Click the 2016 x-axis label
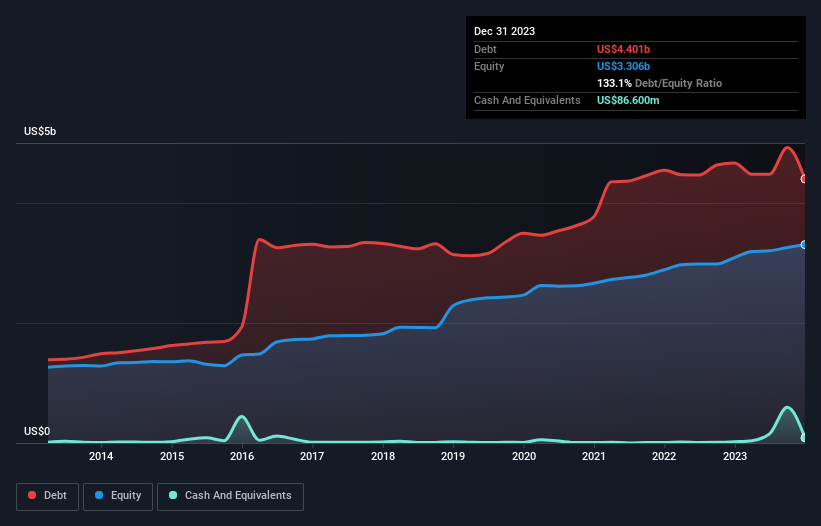 (x=242, y=456)
